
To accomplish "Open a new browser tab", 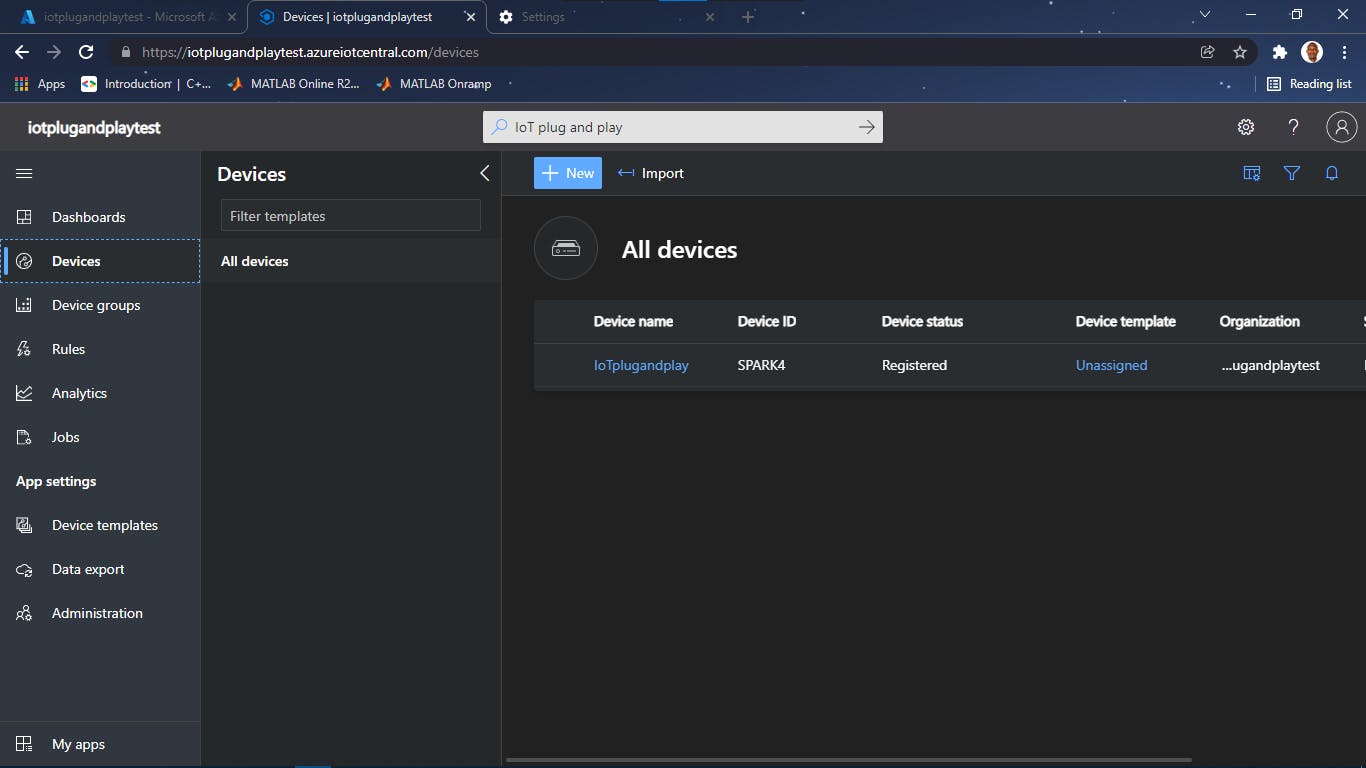I will click(x=747, y=17).
